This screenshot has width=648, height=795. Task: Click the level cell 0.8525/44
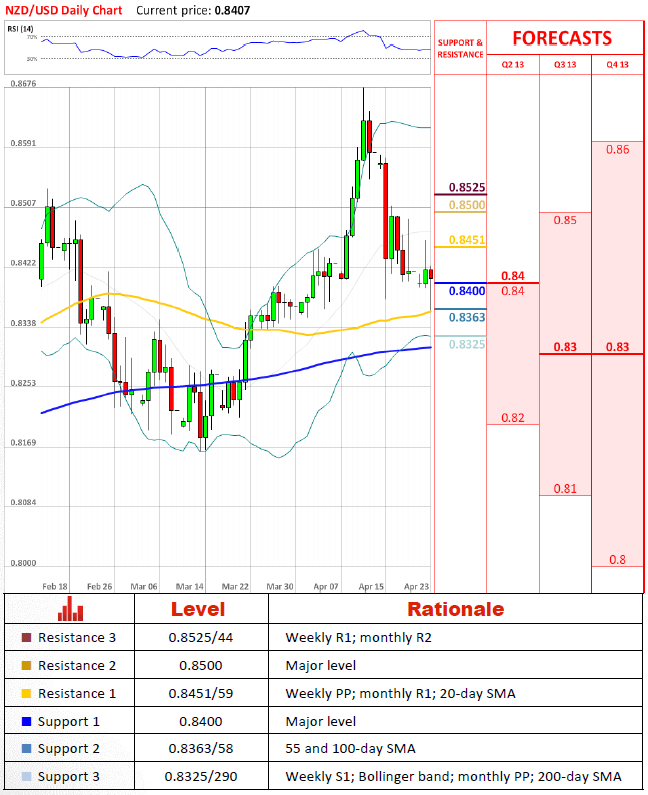201,637
